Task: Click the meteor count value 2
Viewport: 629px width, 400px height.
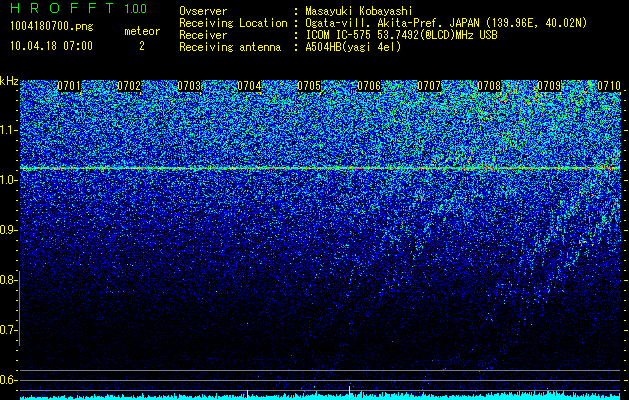Action: pyautogui.click(x=142, y=46)
